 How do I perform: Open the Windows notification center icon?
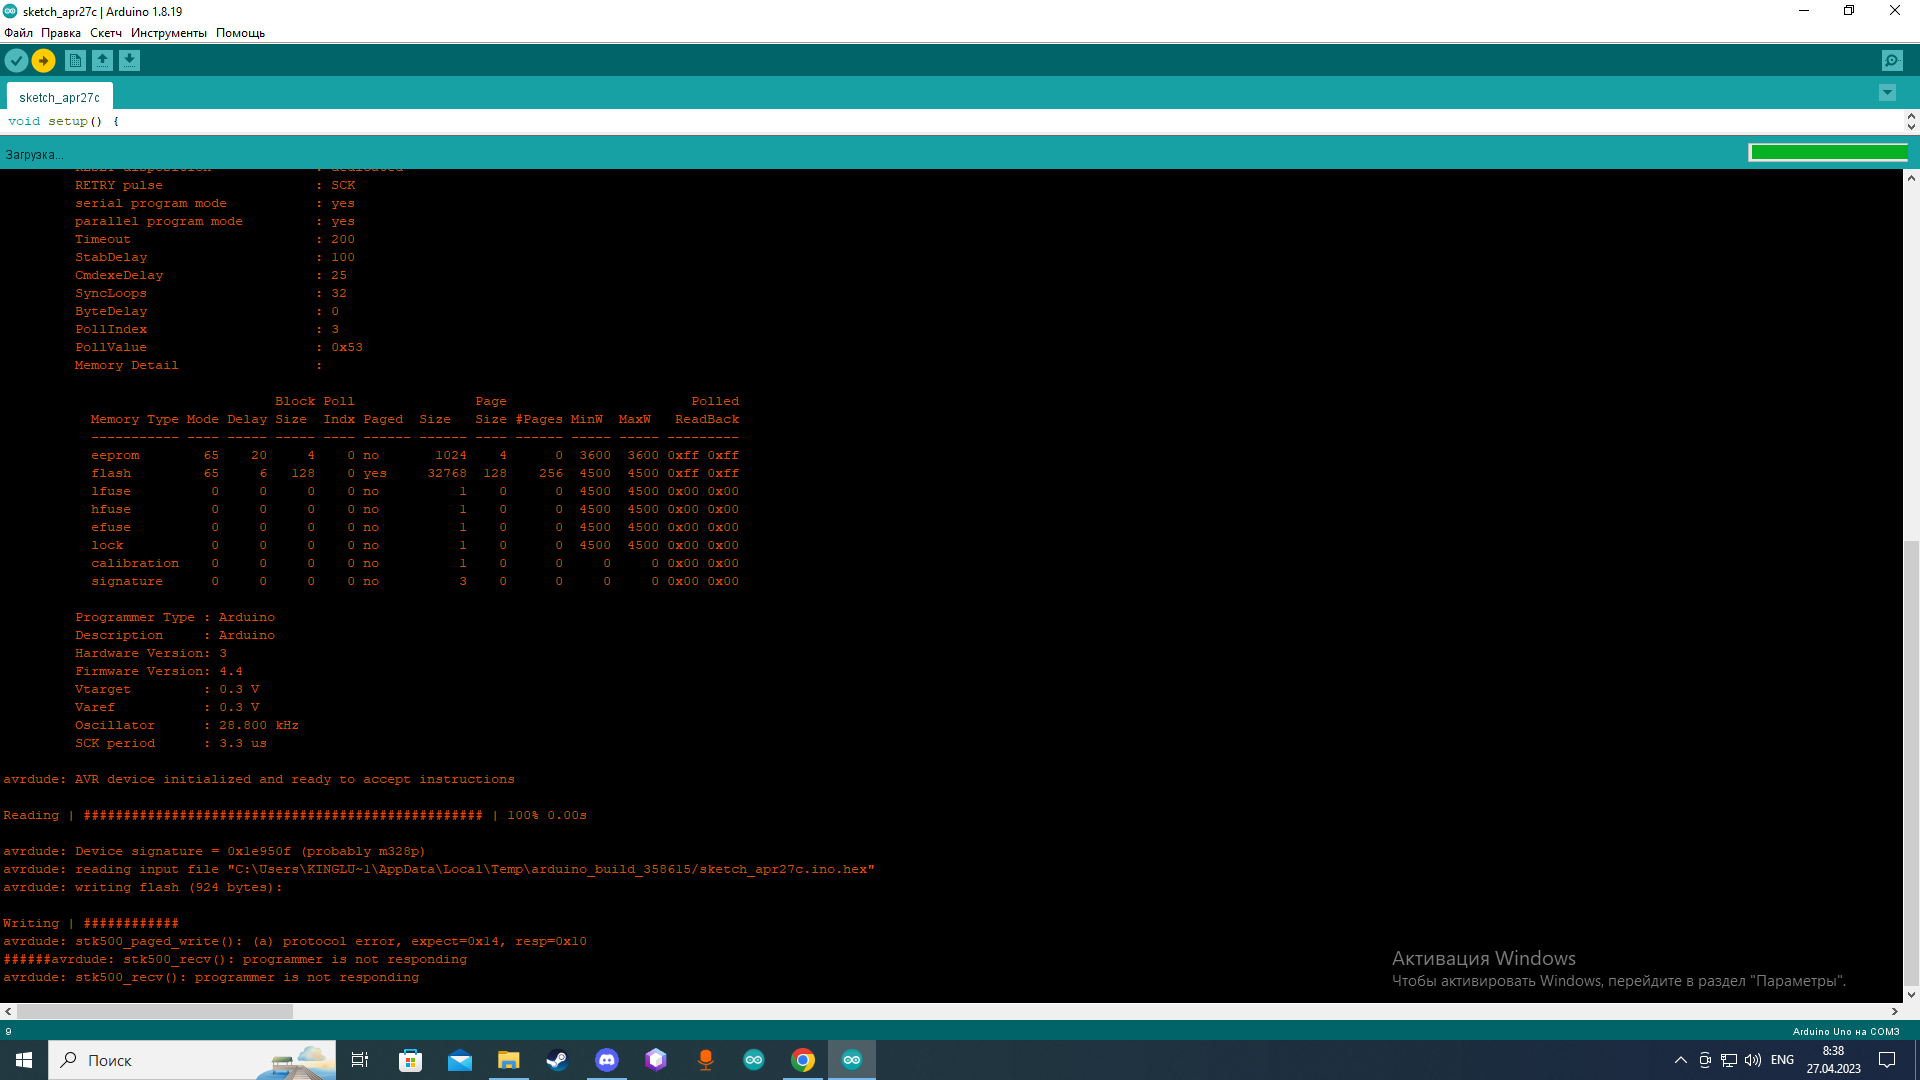(1887, 1060)
